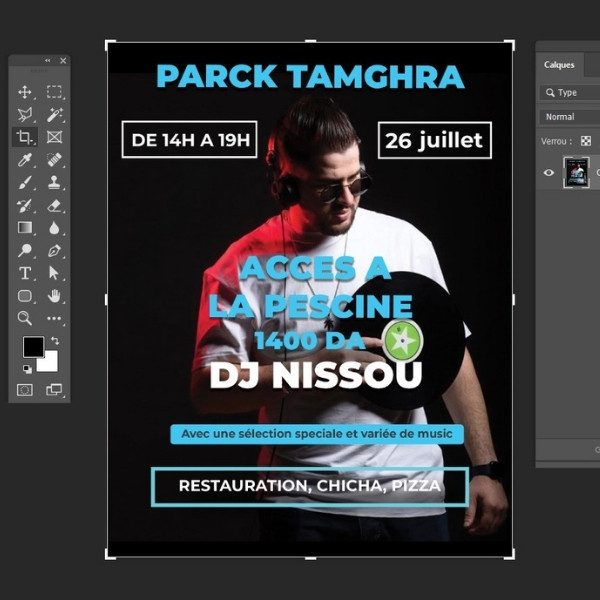Image resolution: width=600 pixels, height=600 pixels.
Task: Toggle lock transparent pixels next to Verrou
Action: (586, 141)
